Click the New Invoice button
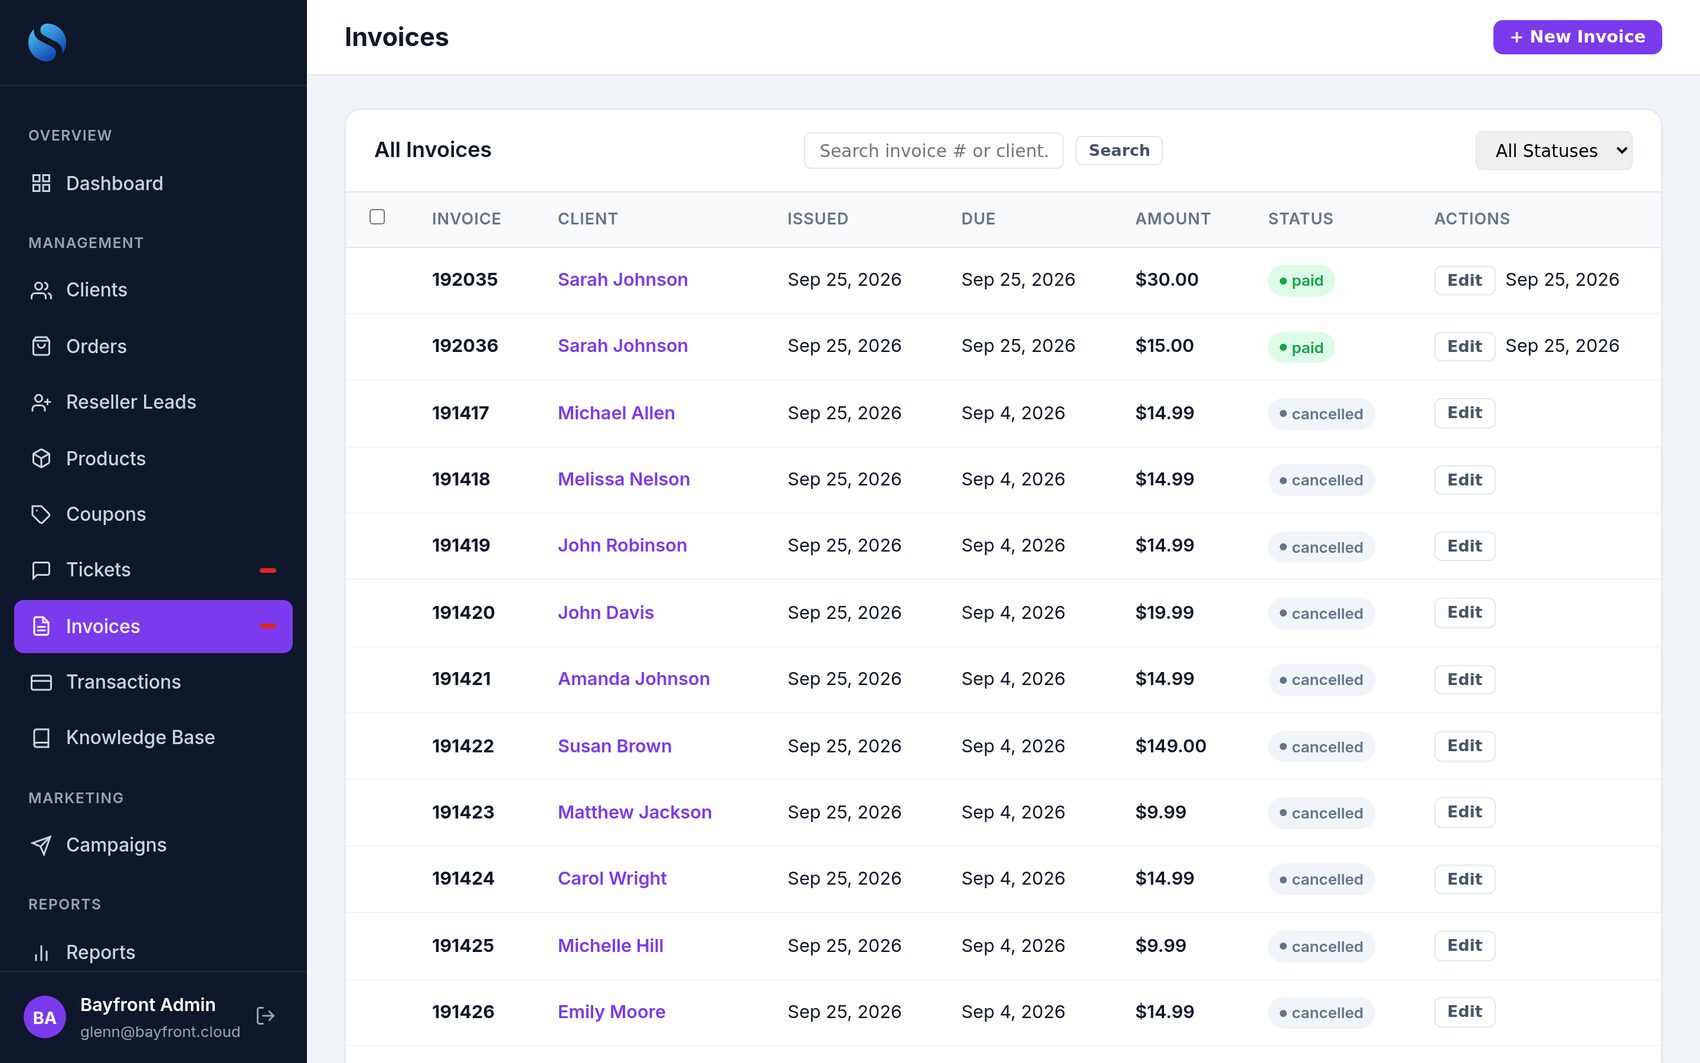 pyautogui.click(x=1577, y=37)
